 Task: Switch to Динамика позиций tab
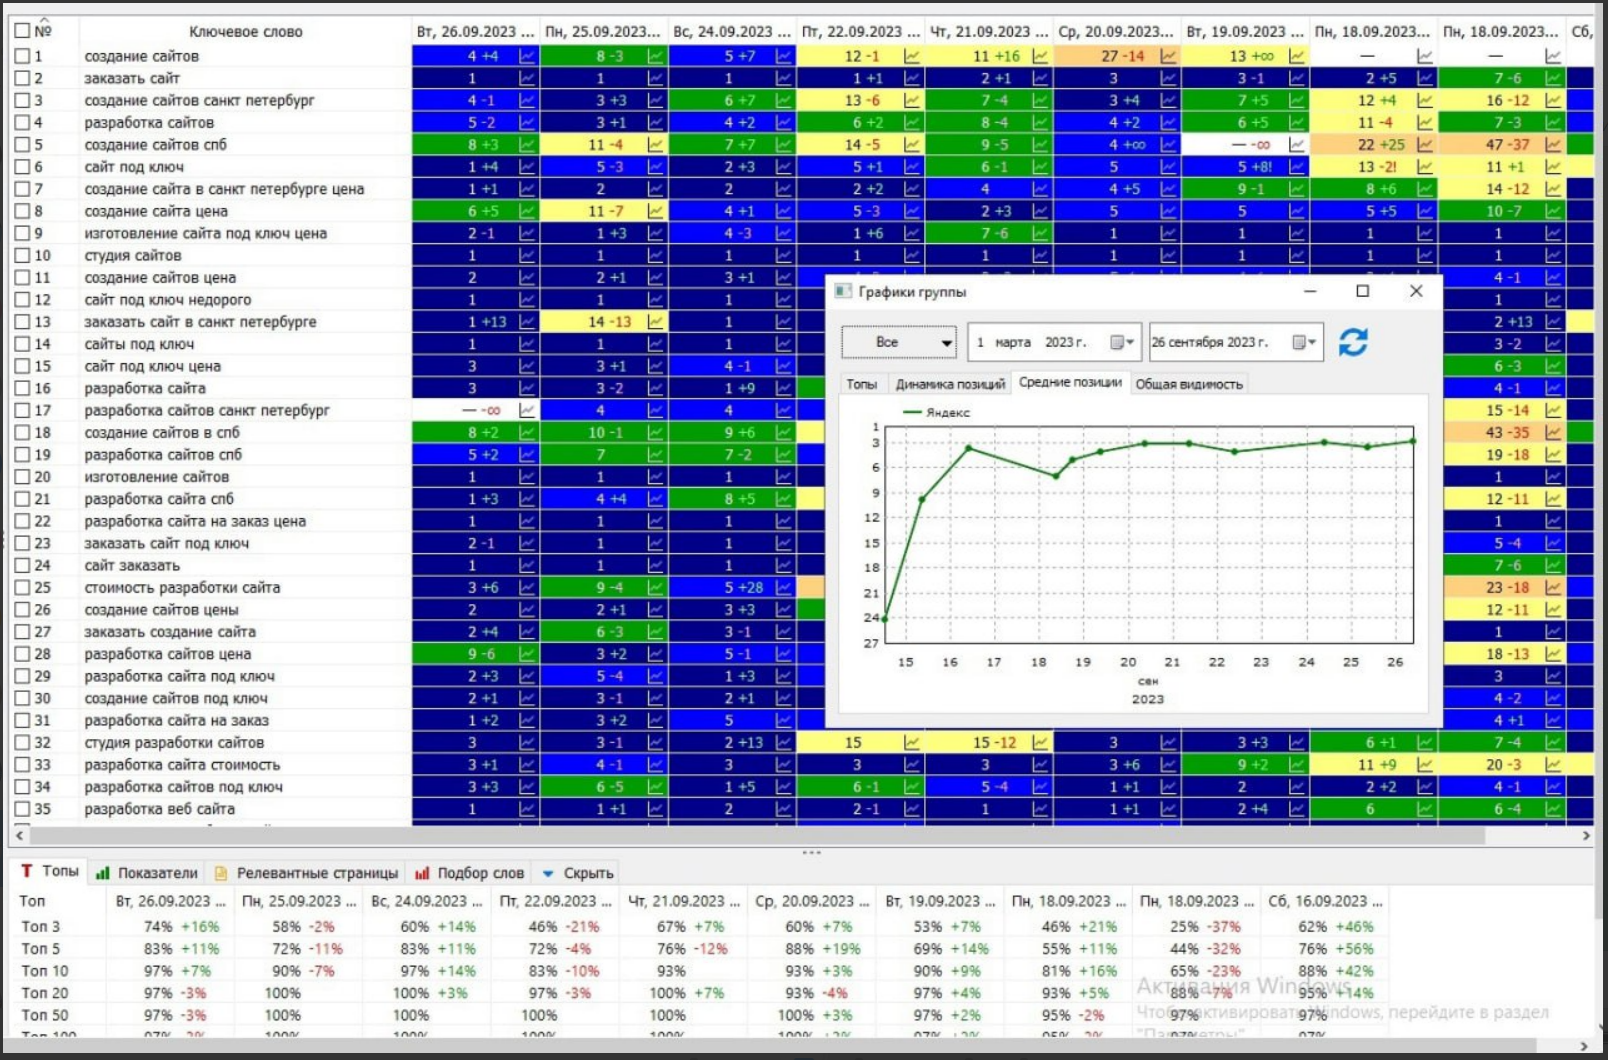tap(949, 384)
